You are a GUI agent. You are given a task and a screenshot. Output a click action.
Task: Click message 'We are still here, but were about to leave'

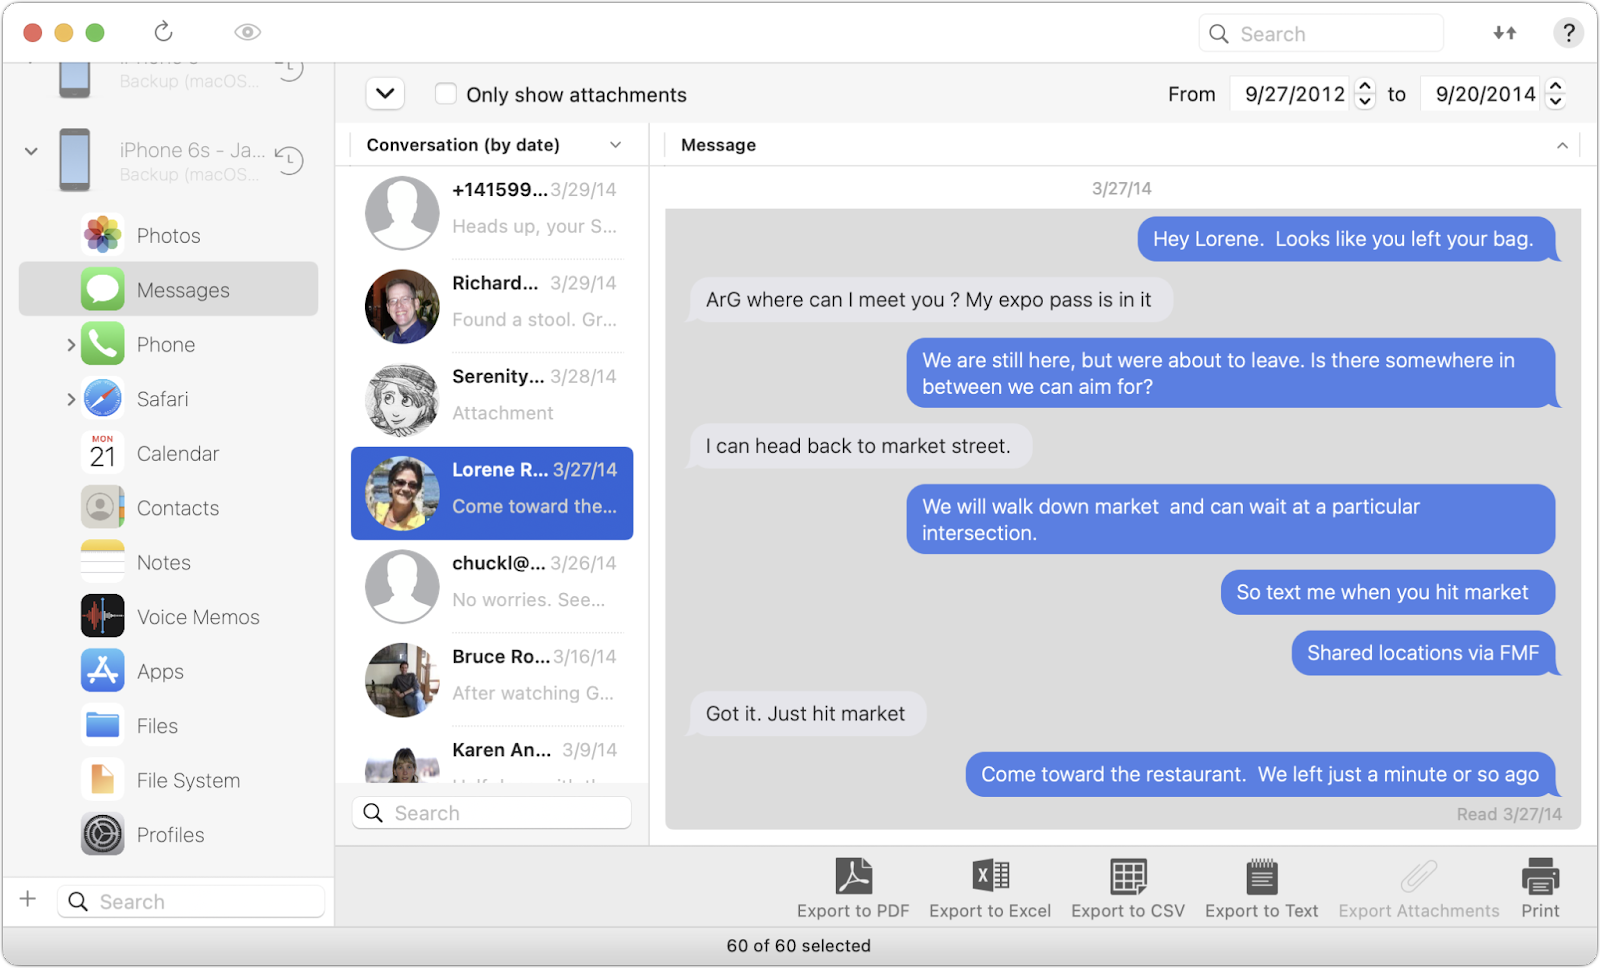[x=1231, y=373]
